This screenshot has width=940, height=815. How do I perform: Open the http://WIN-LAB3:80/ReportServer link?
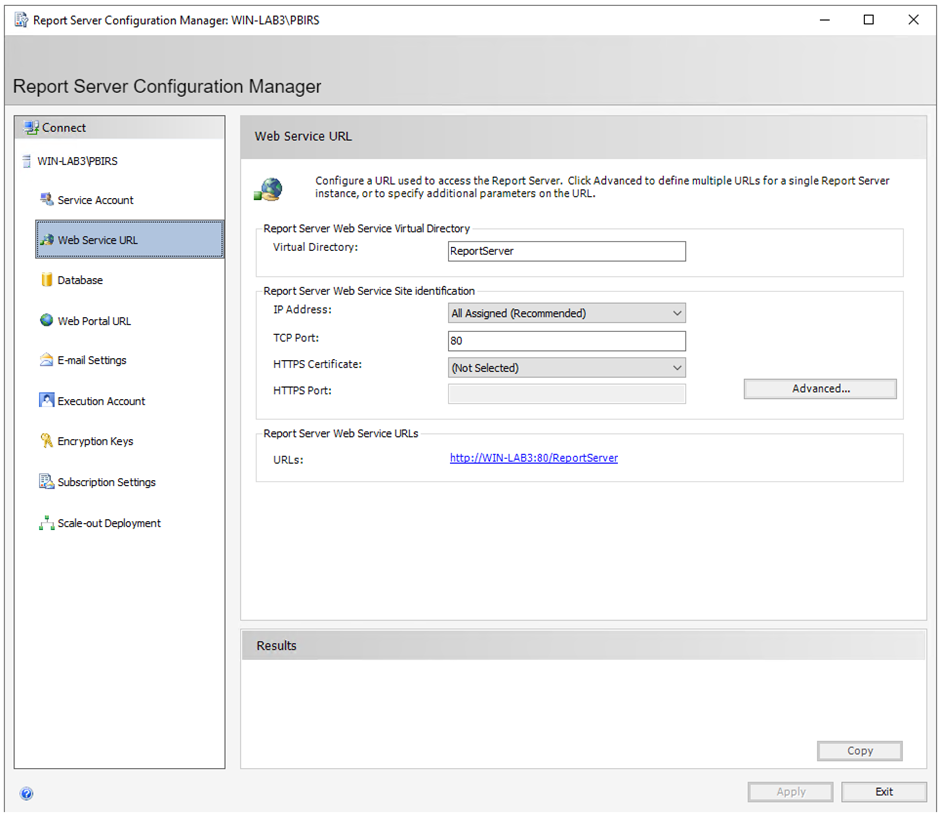[534, 458]
